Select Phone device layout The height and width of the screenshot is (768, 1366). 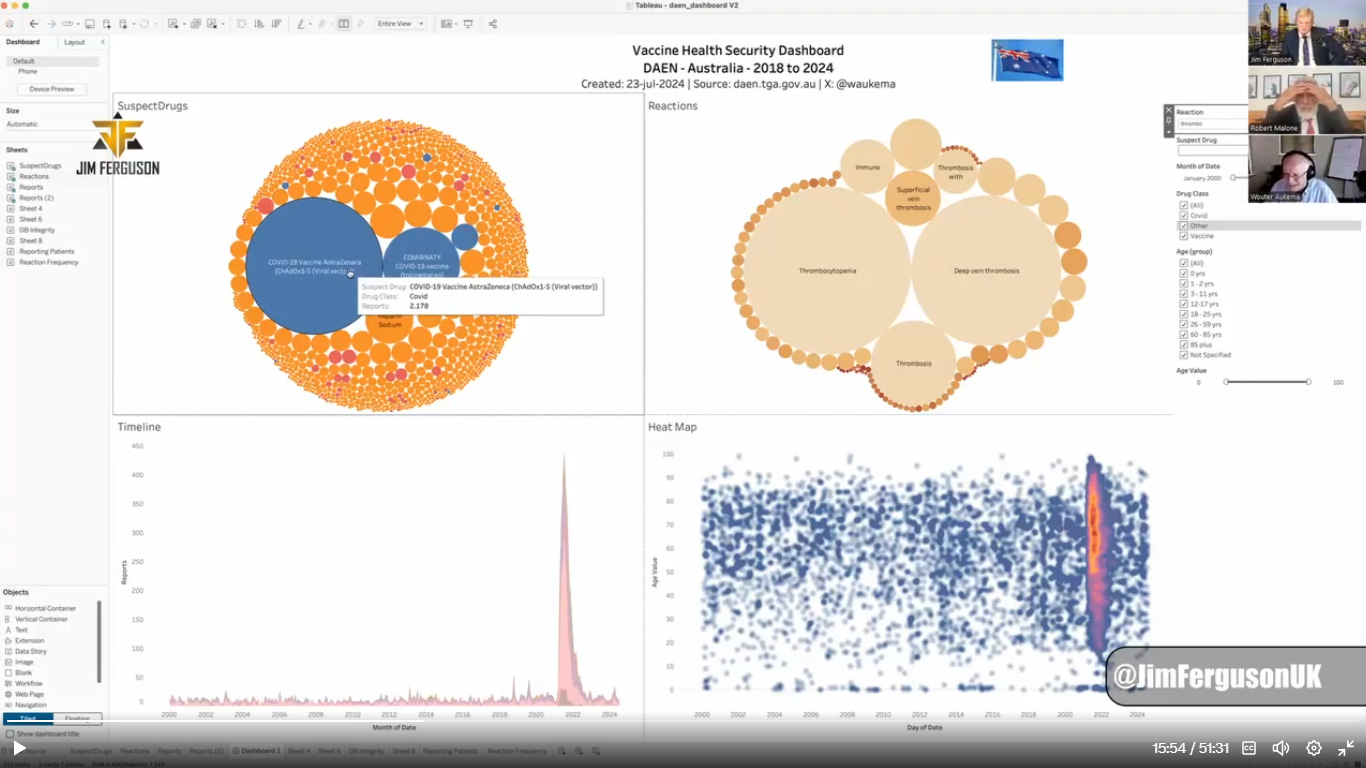click(28, 72)
